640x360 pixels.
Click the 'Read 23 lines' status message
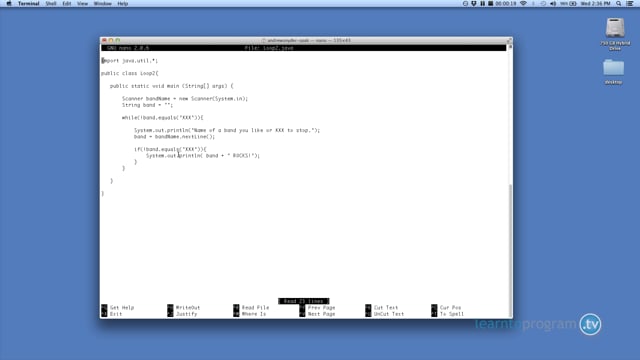pyautogui.click(x=304, y=301)
